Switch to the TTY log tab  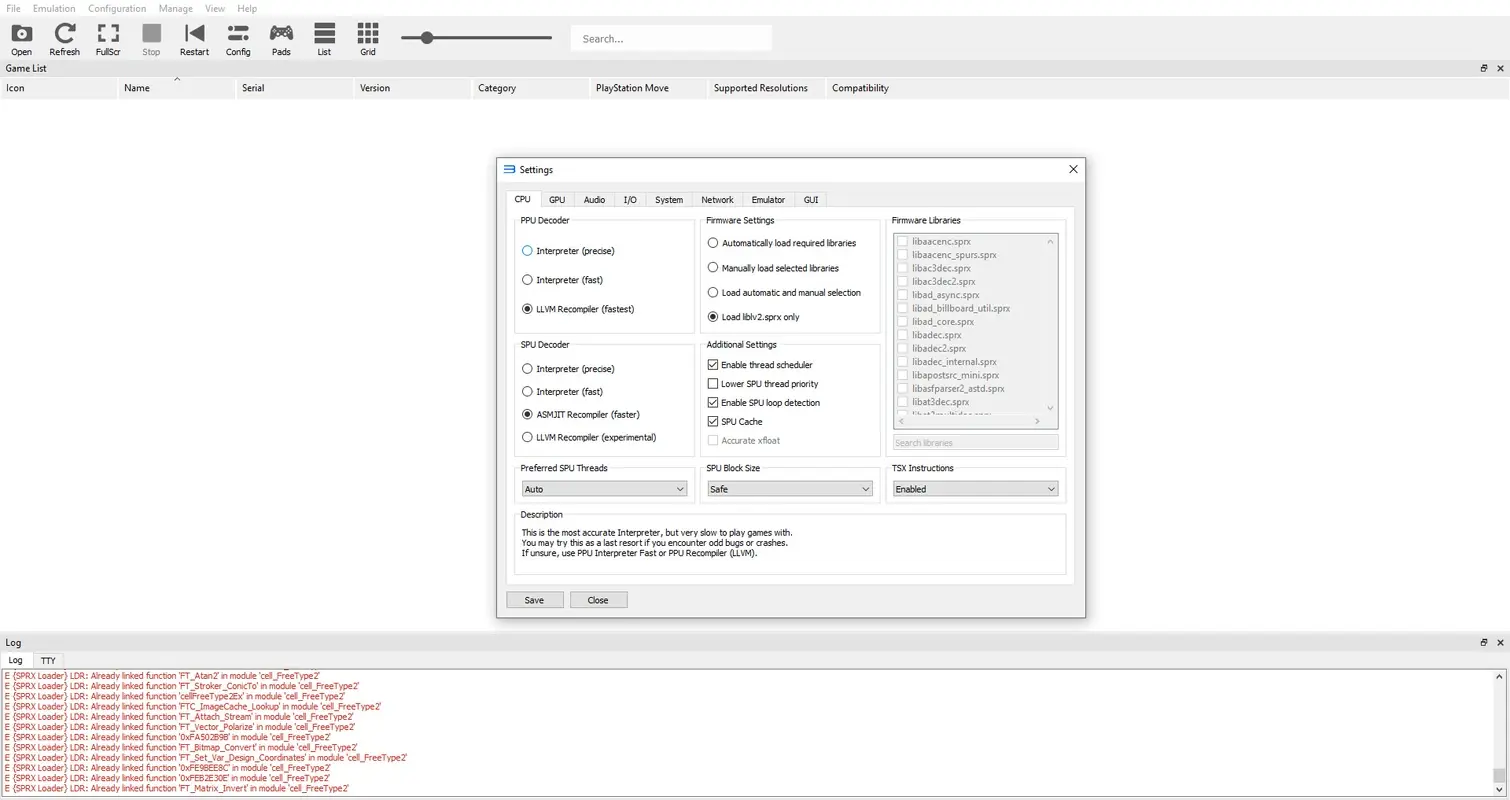click(x=48, y=660)
